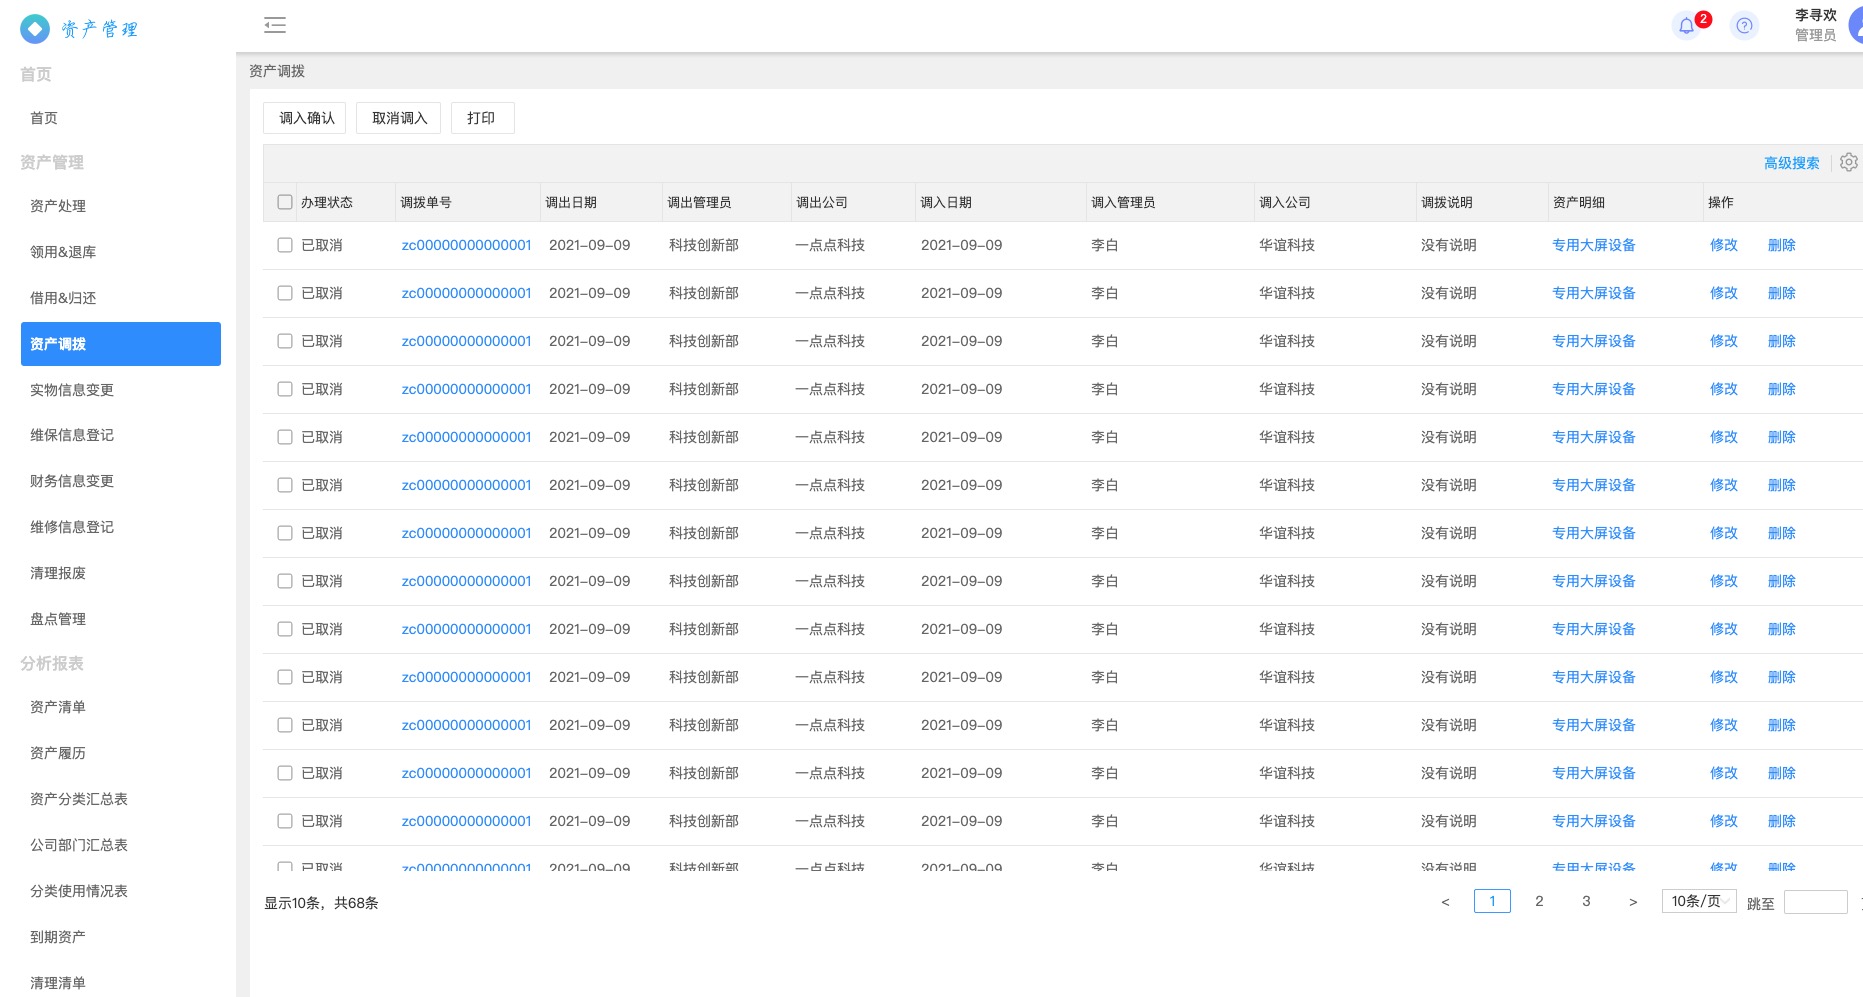Click 修改 in the fifth row
The image size is (1863, 997).
coord(1724,437)
